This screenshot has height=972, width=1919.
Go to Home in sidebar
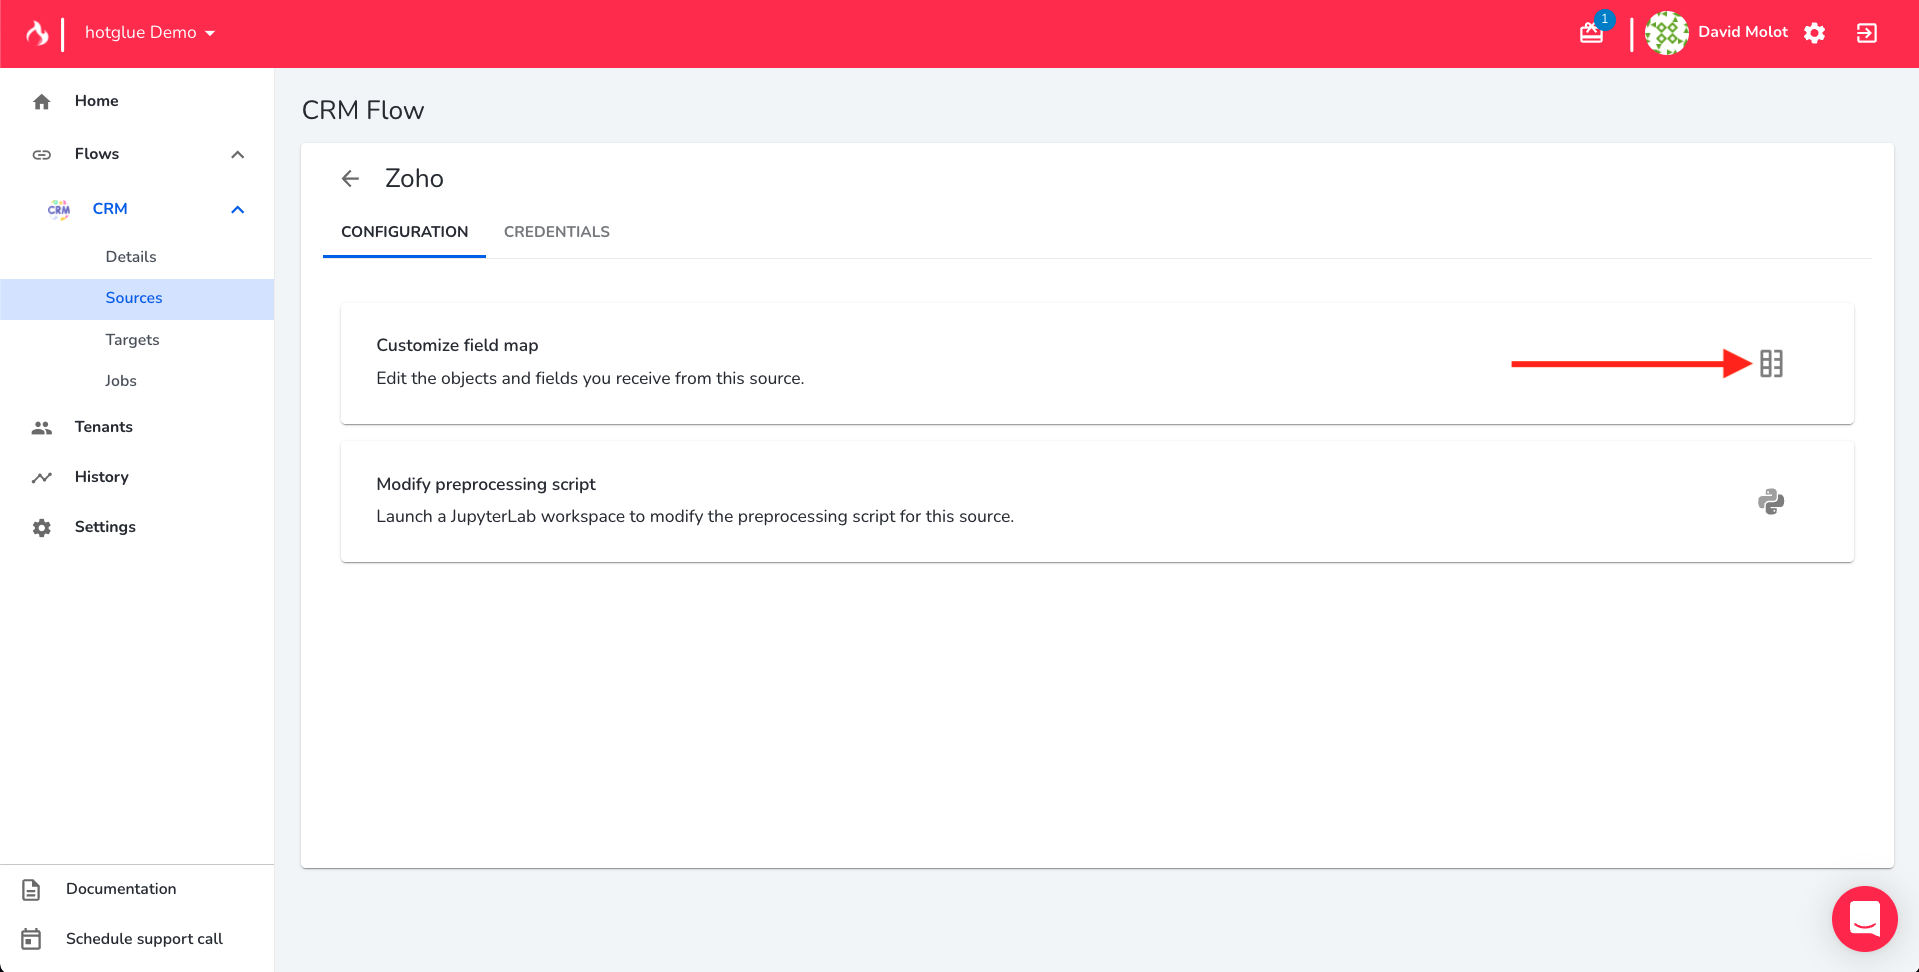point(96,101)
